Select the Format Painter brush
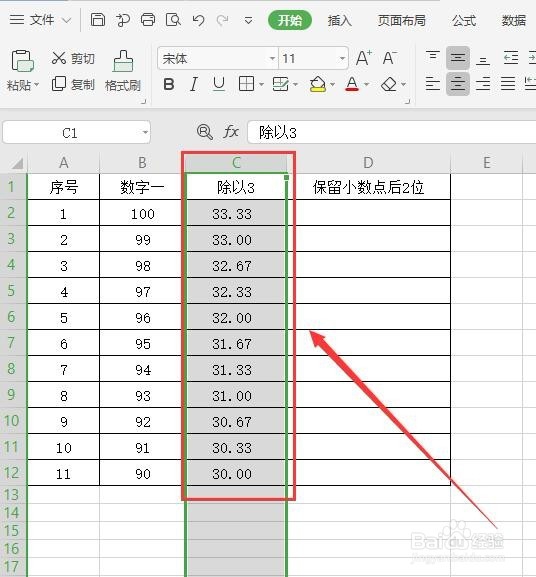Image resolution: width=536 pixels, height=577 pixels. (123, 71)
